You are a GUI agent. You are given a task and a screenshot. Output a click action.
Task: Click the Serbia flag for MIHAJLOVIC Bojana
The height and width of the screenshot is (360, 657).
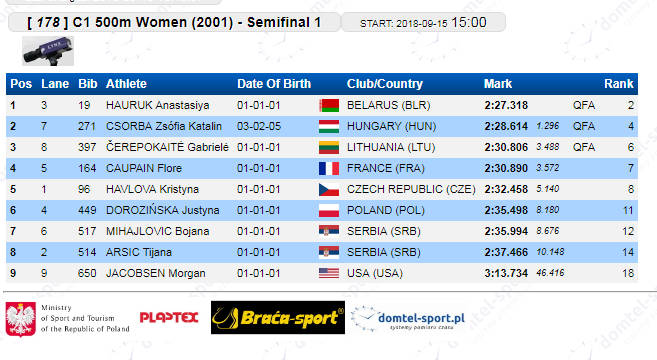(x=329, y=231)
